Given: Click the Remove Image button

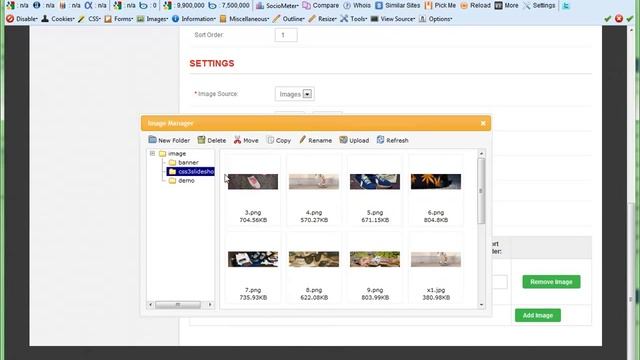Looking at the screenshot, I should click(551, 282).
